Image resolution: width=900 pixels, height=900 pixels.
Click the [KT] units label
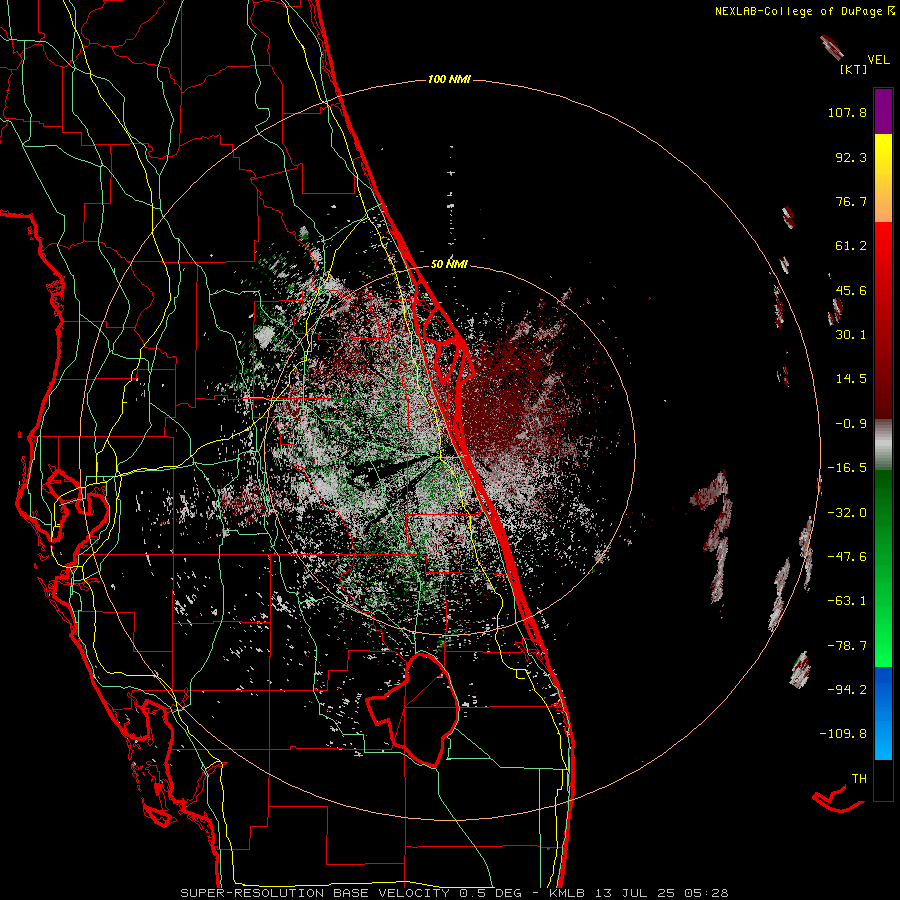854,69
